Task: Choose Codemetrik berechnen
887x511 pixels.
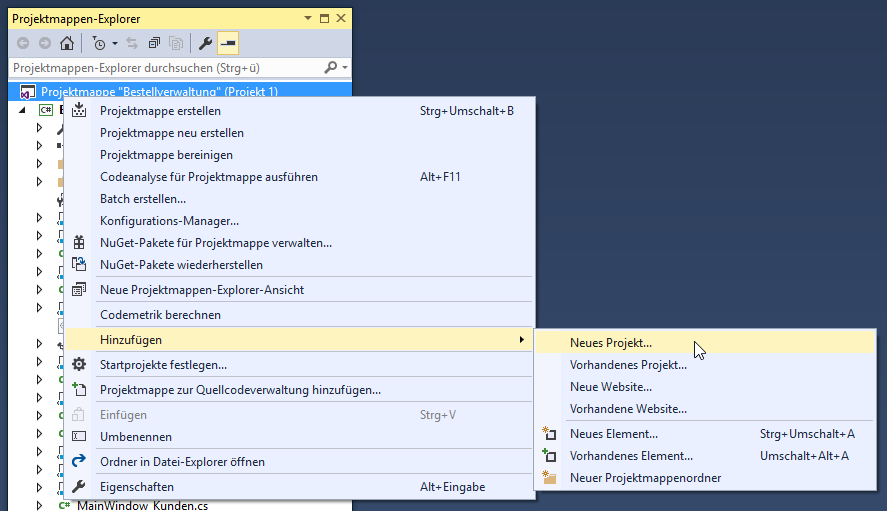Action: [299, 315]
